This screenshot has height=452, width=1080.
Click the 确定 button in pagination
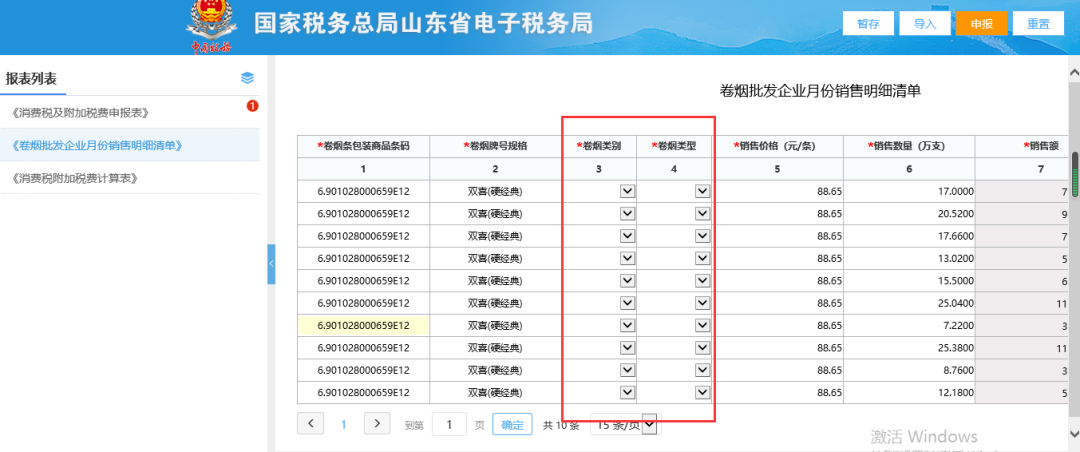(512, 424)
